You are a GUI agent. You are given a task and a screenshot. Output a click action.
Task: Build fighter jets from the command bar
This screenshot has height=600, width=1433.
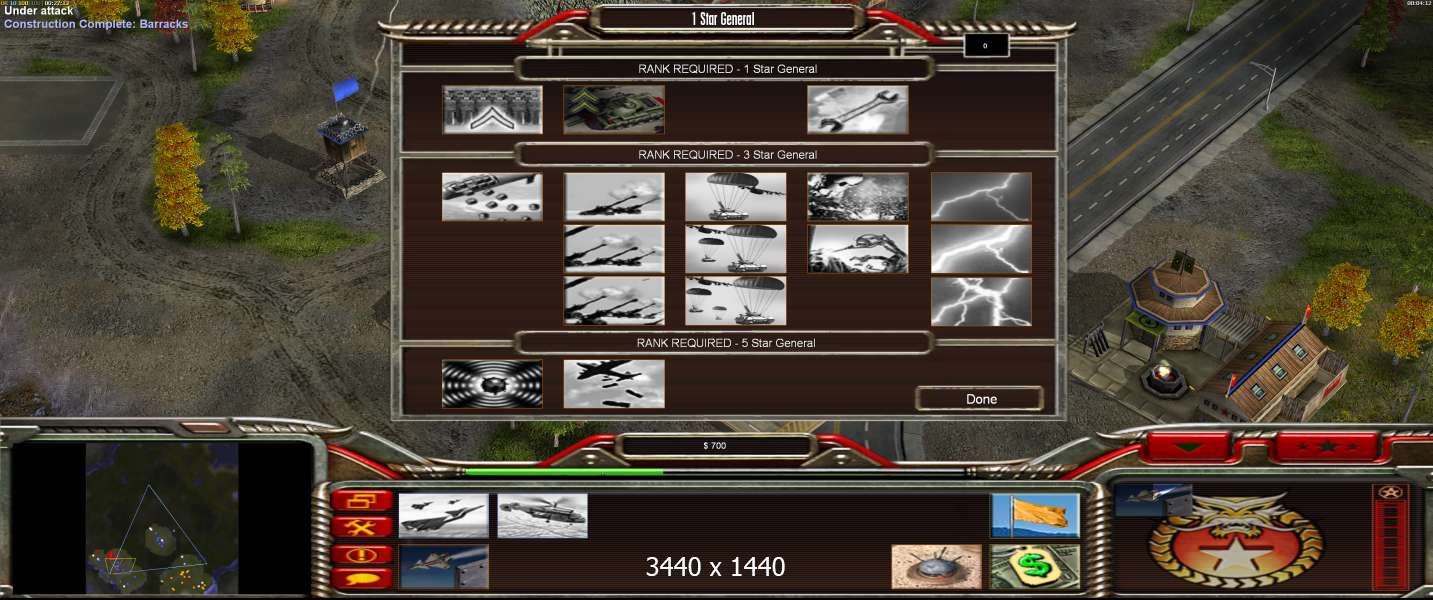443,515
